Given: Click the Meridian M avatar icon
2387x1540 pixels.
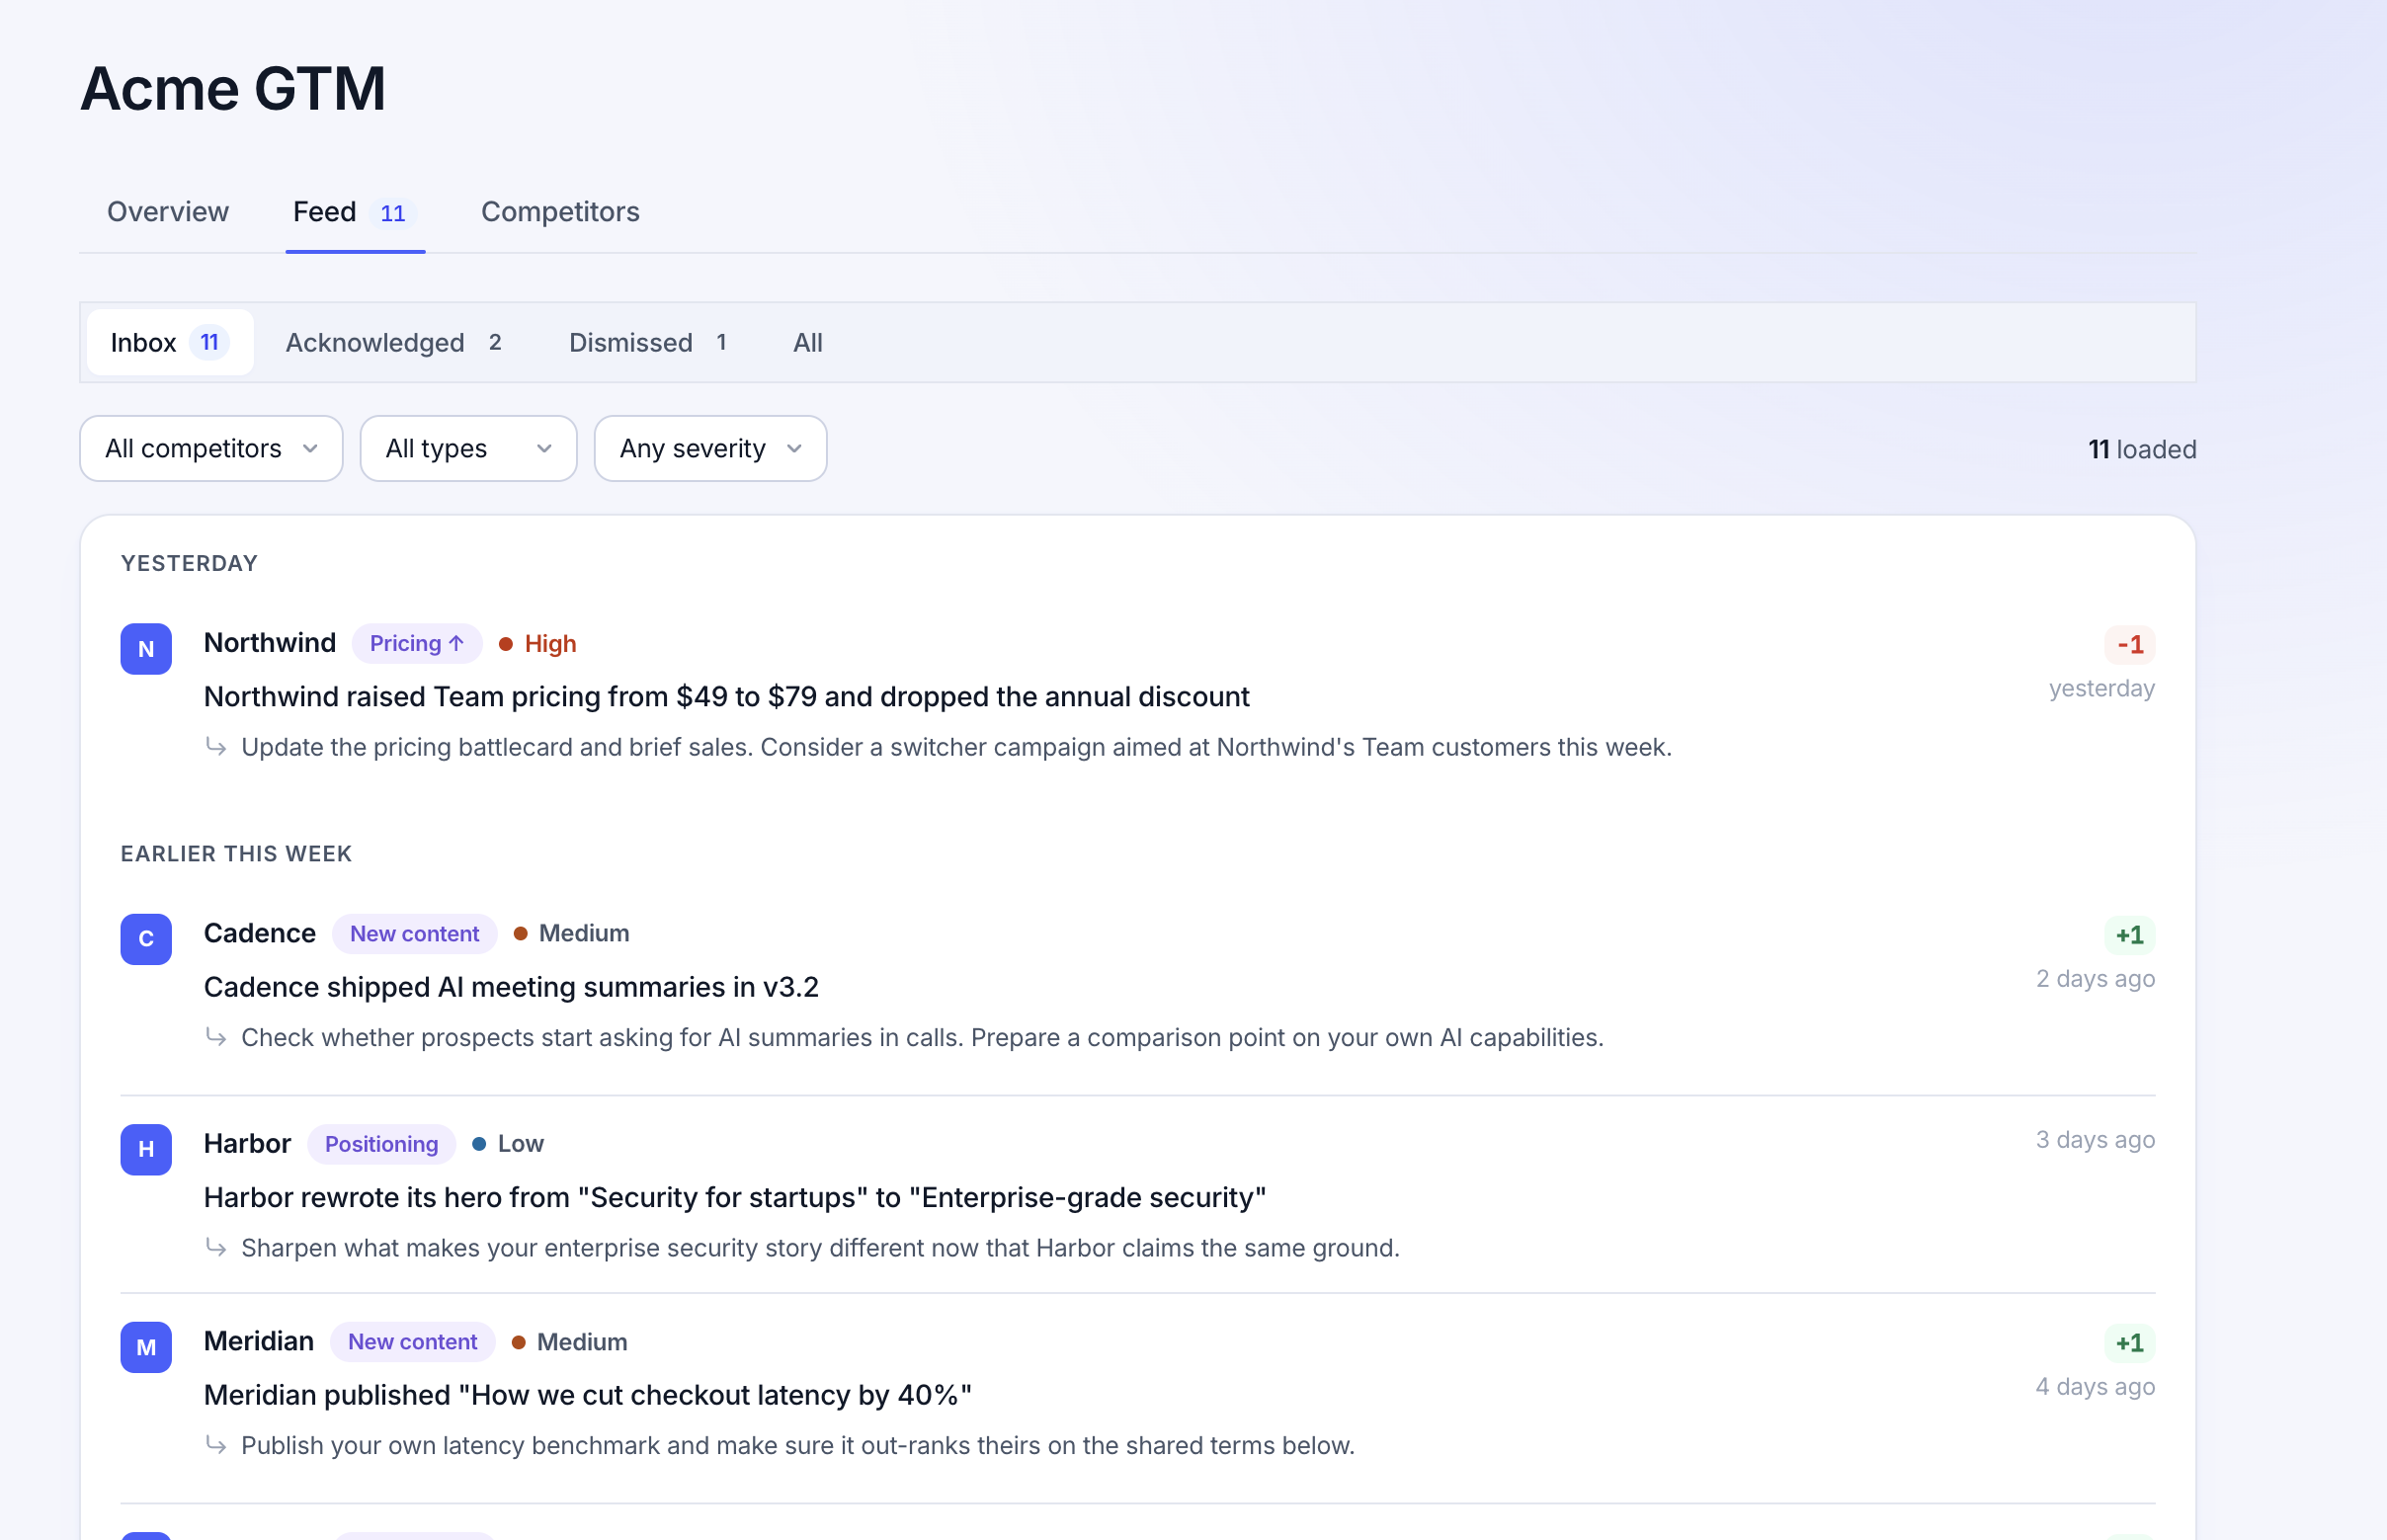Looking at the screenshot, I should tap(146, 1347).
